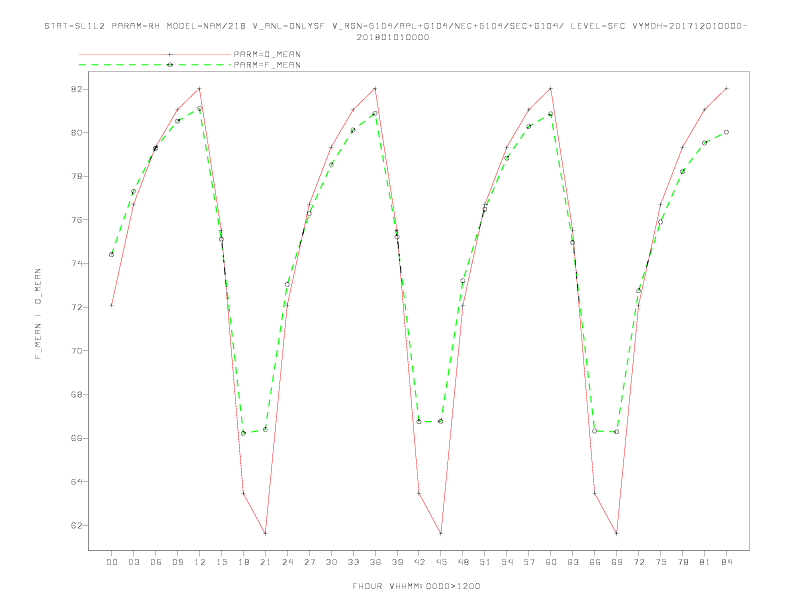
Task: Click the 74 tick on the vertical axis
Action: (x=76, y=264)
